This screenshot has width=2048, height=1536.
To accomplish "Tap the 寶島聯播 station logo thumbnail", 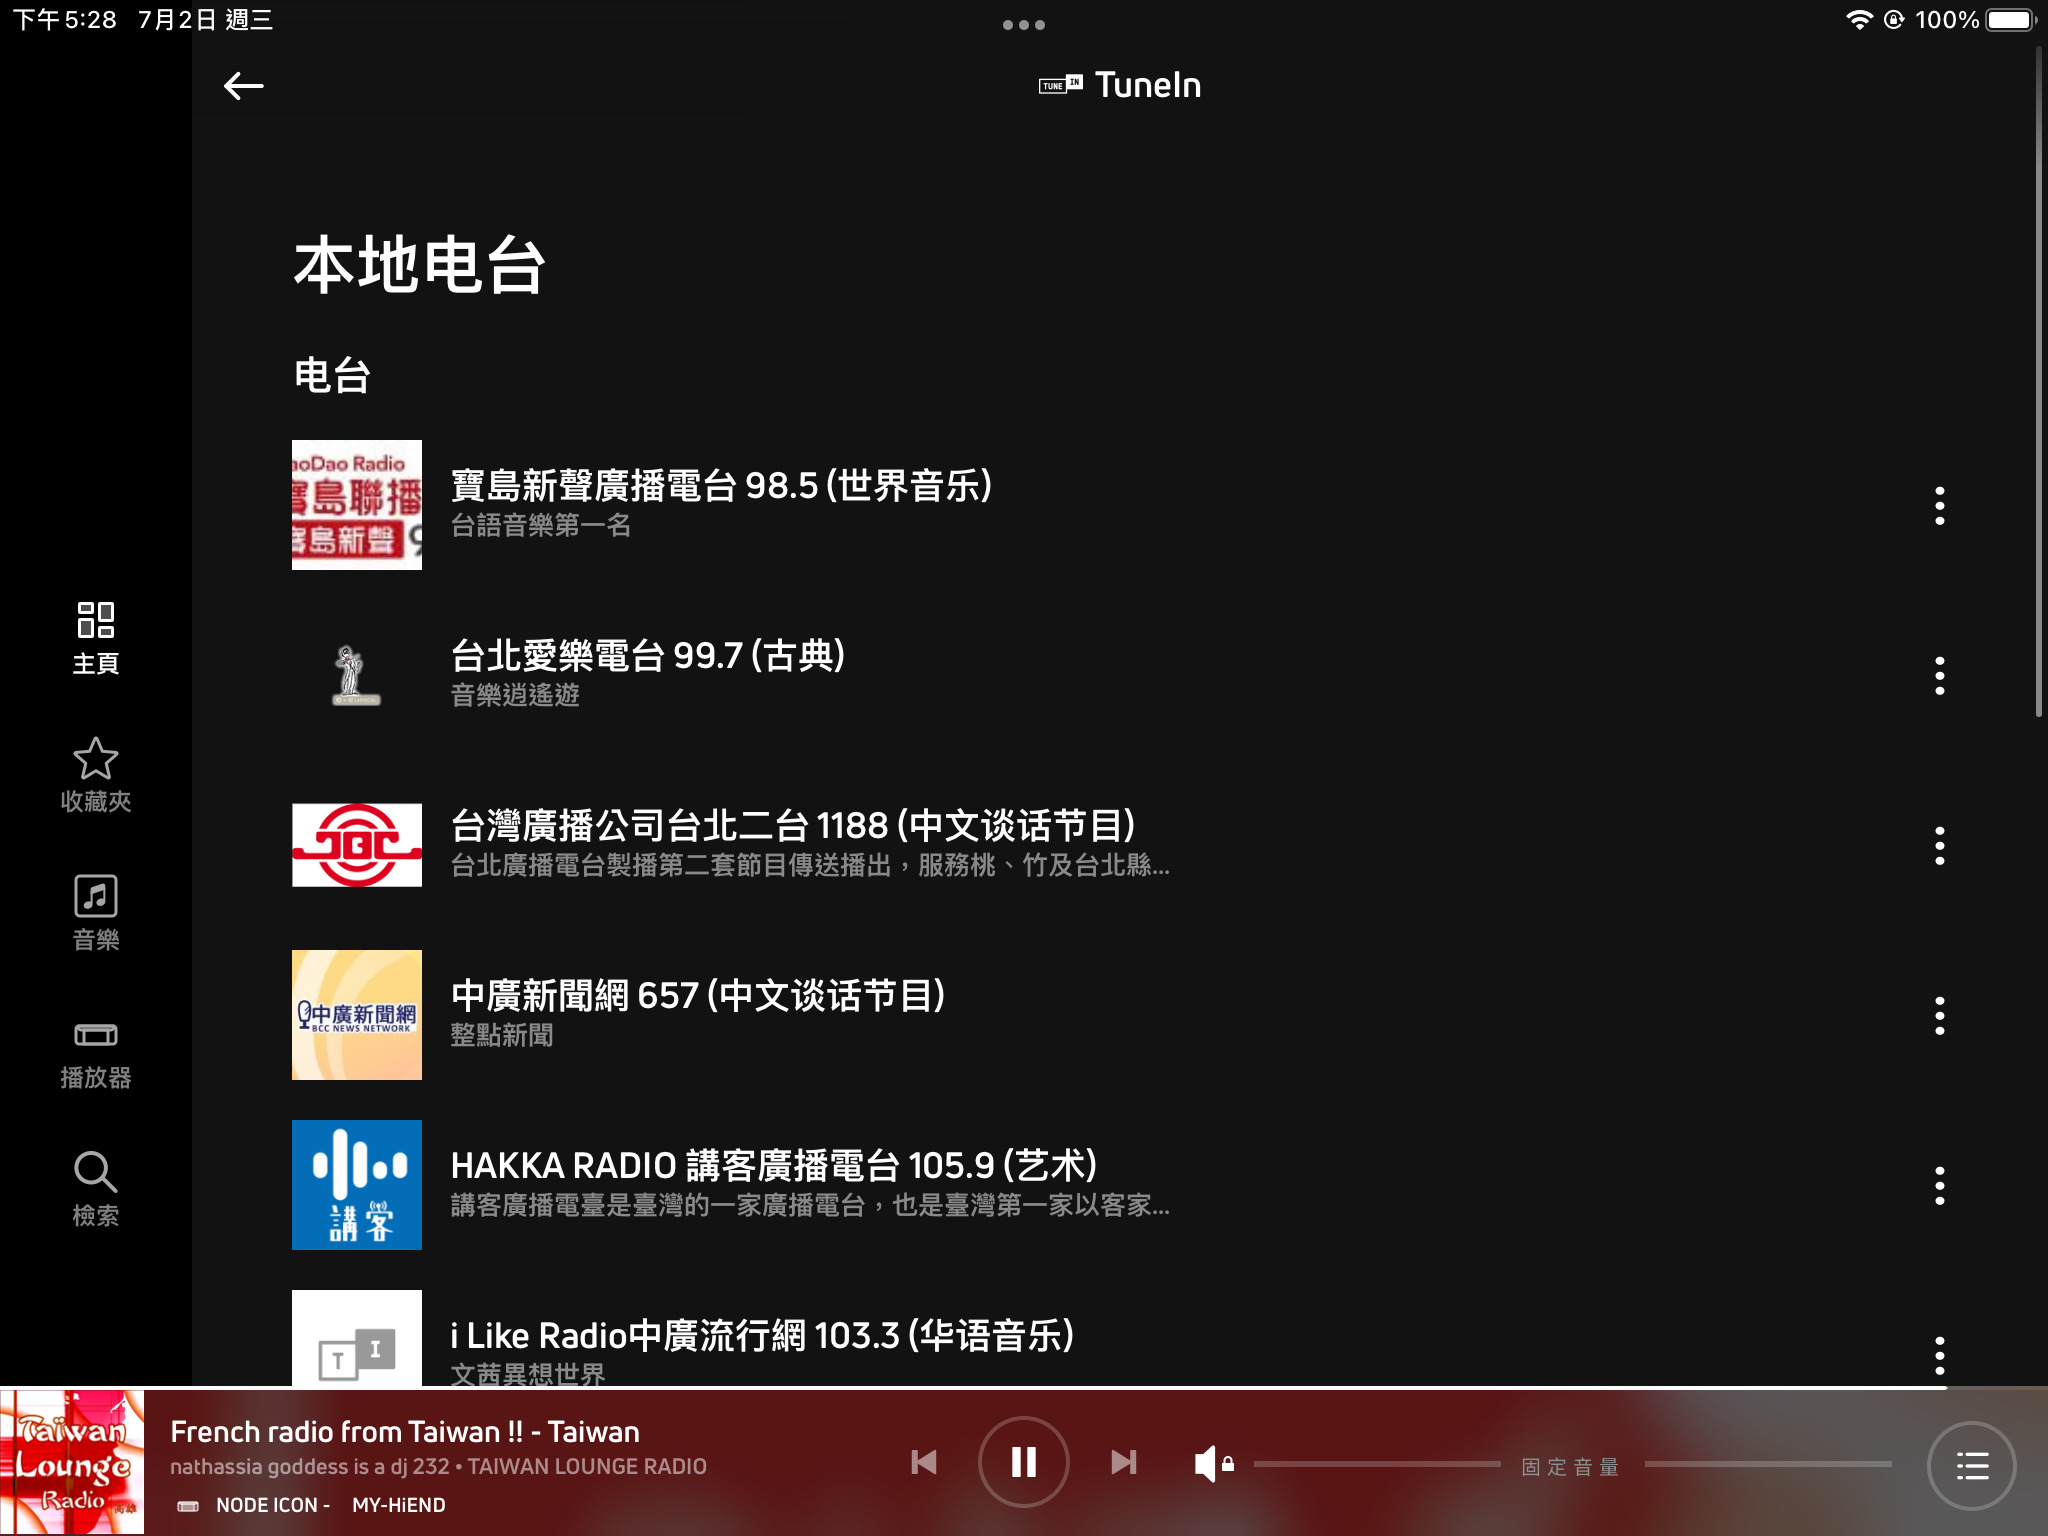I will pos(357,505).
